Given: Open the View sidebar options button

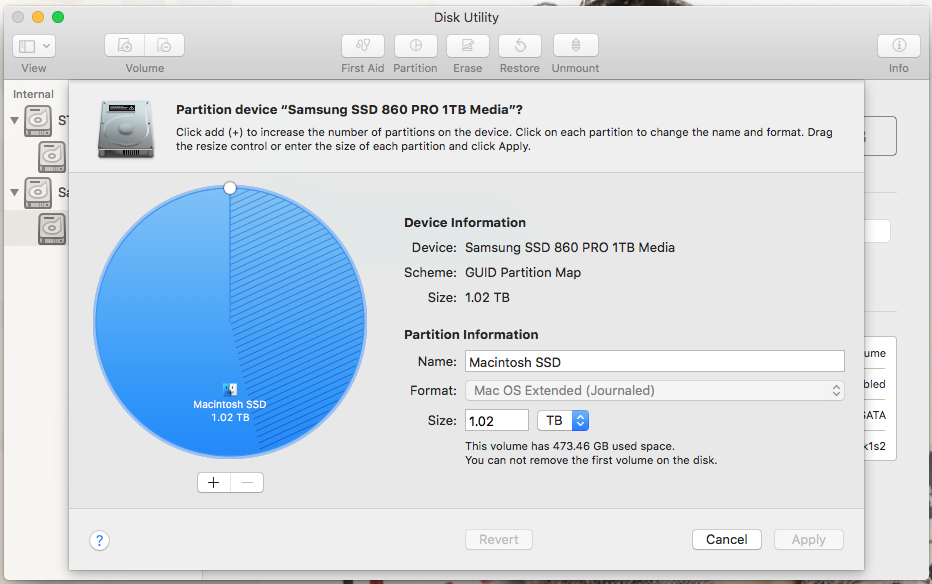Looking at the screenshot, I should (34, 46).
